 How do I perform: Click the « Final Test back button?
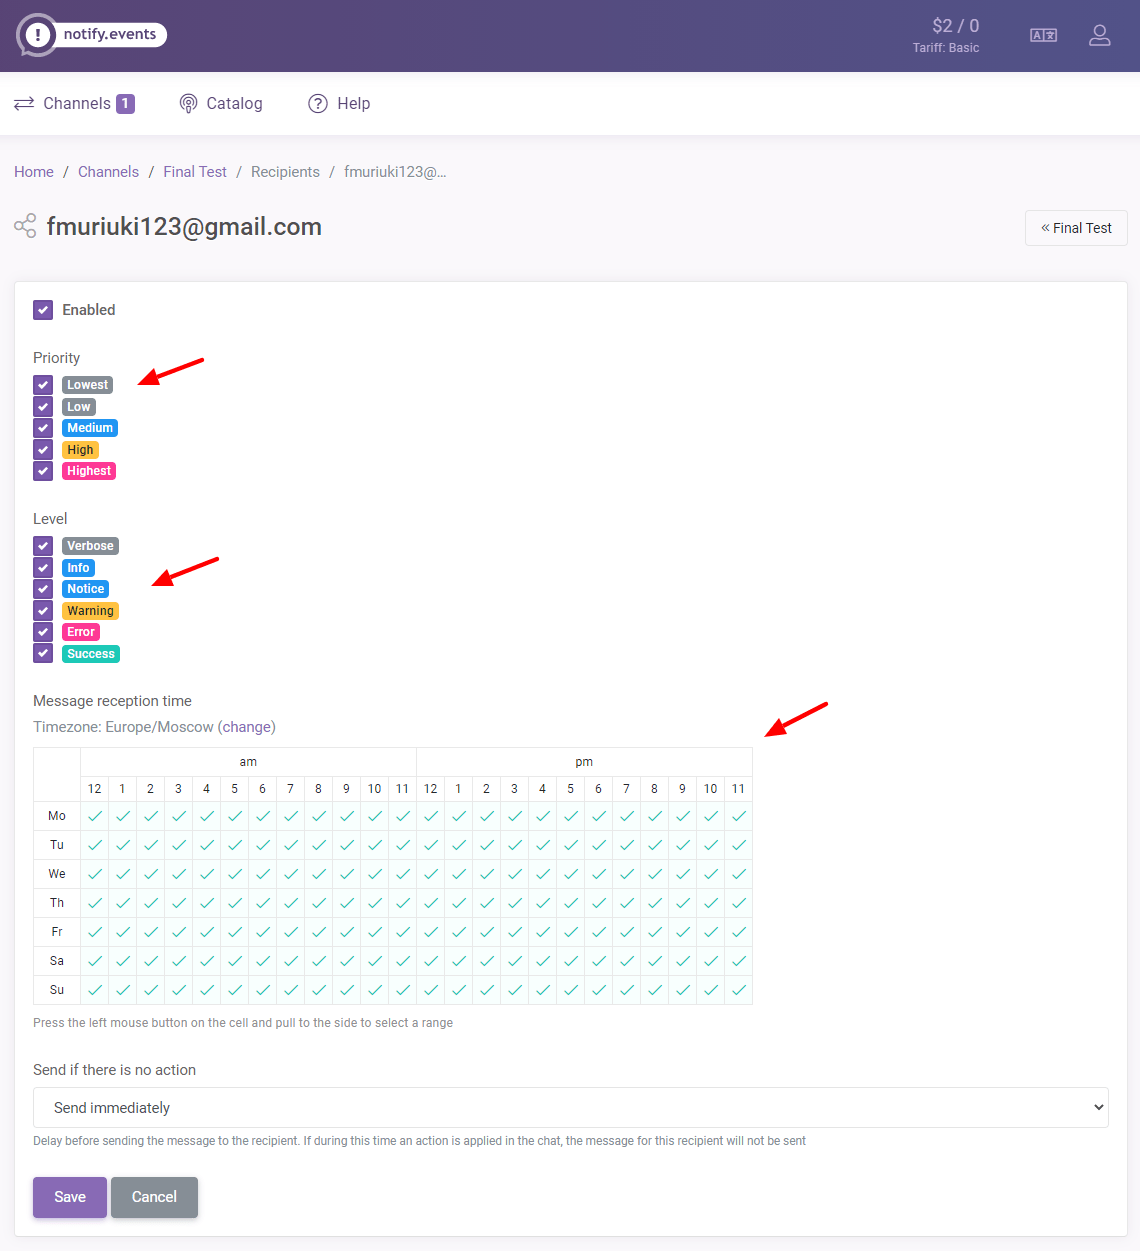coord(1076,228)
